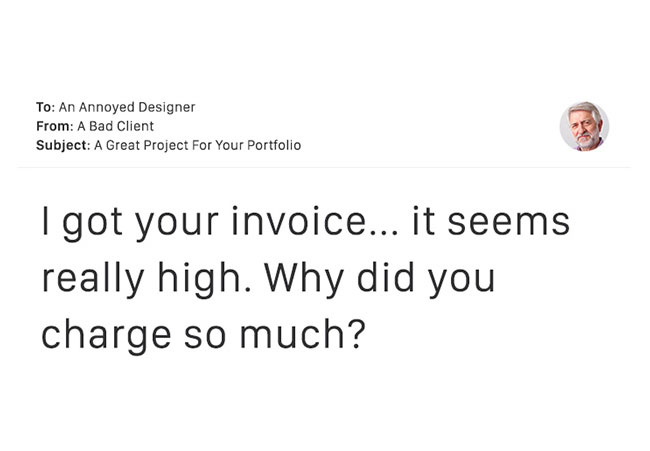Select the "To:" field label
Image resolution: width=650 pixels, height=451 pixels.
(45, 107)
